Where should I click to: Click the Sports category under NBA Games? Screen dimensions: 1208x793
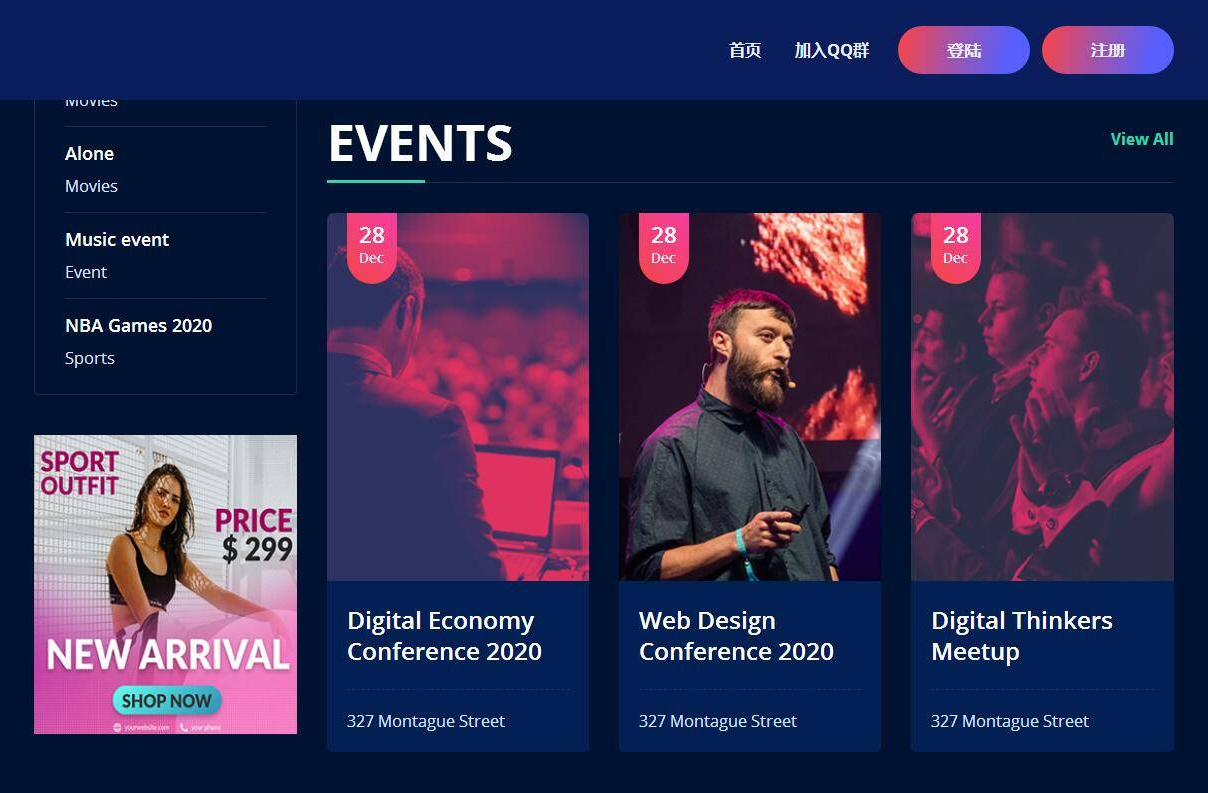tap(90, 358)
